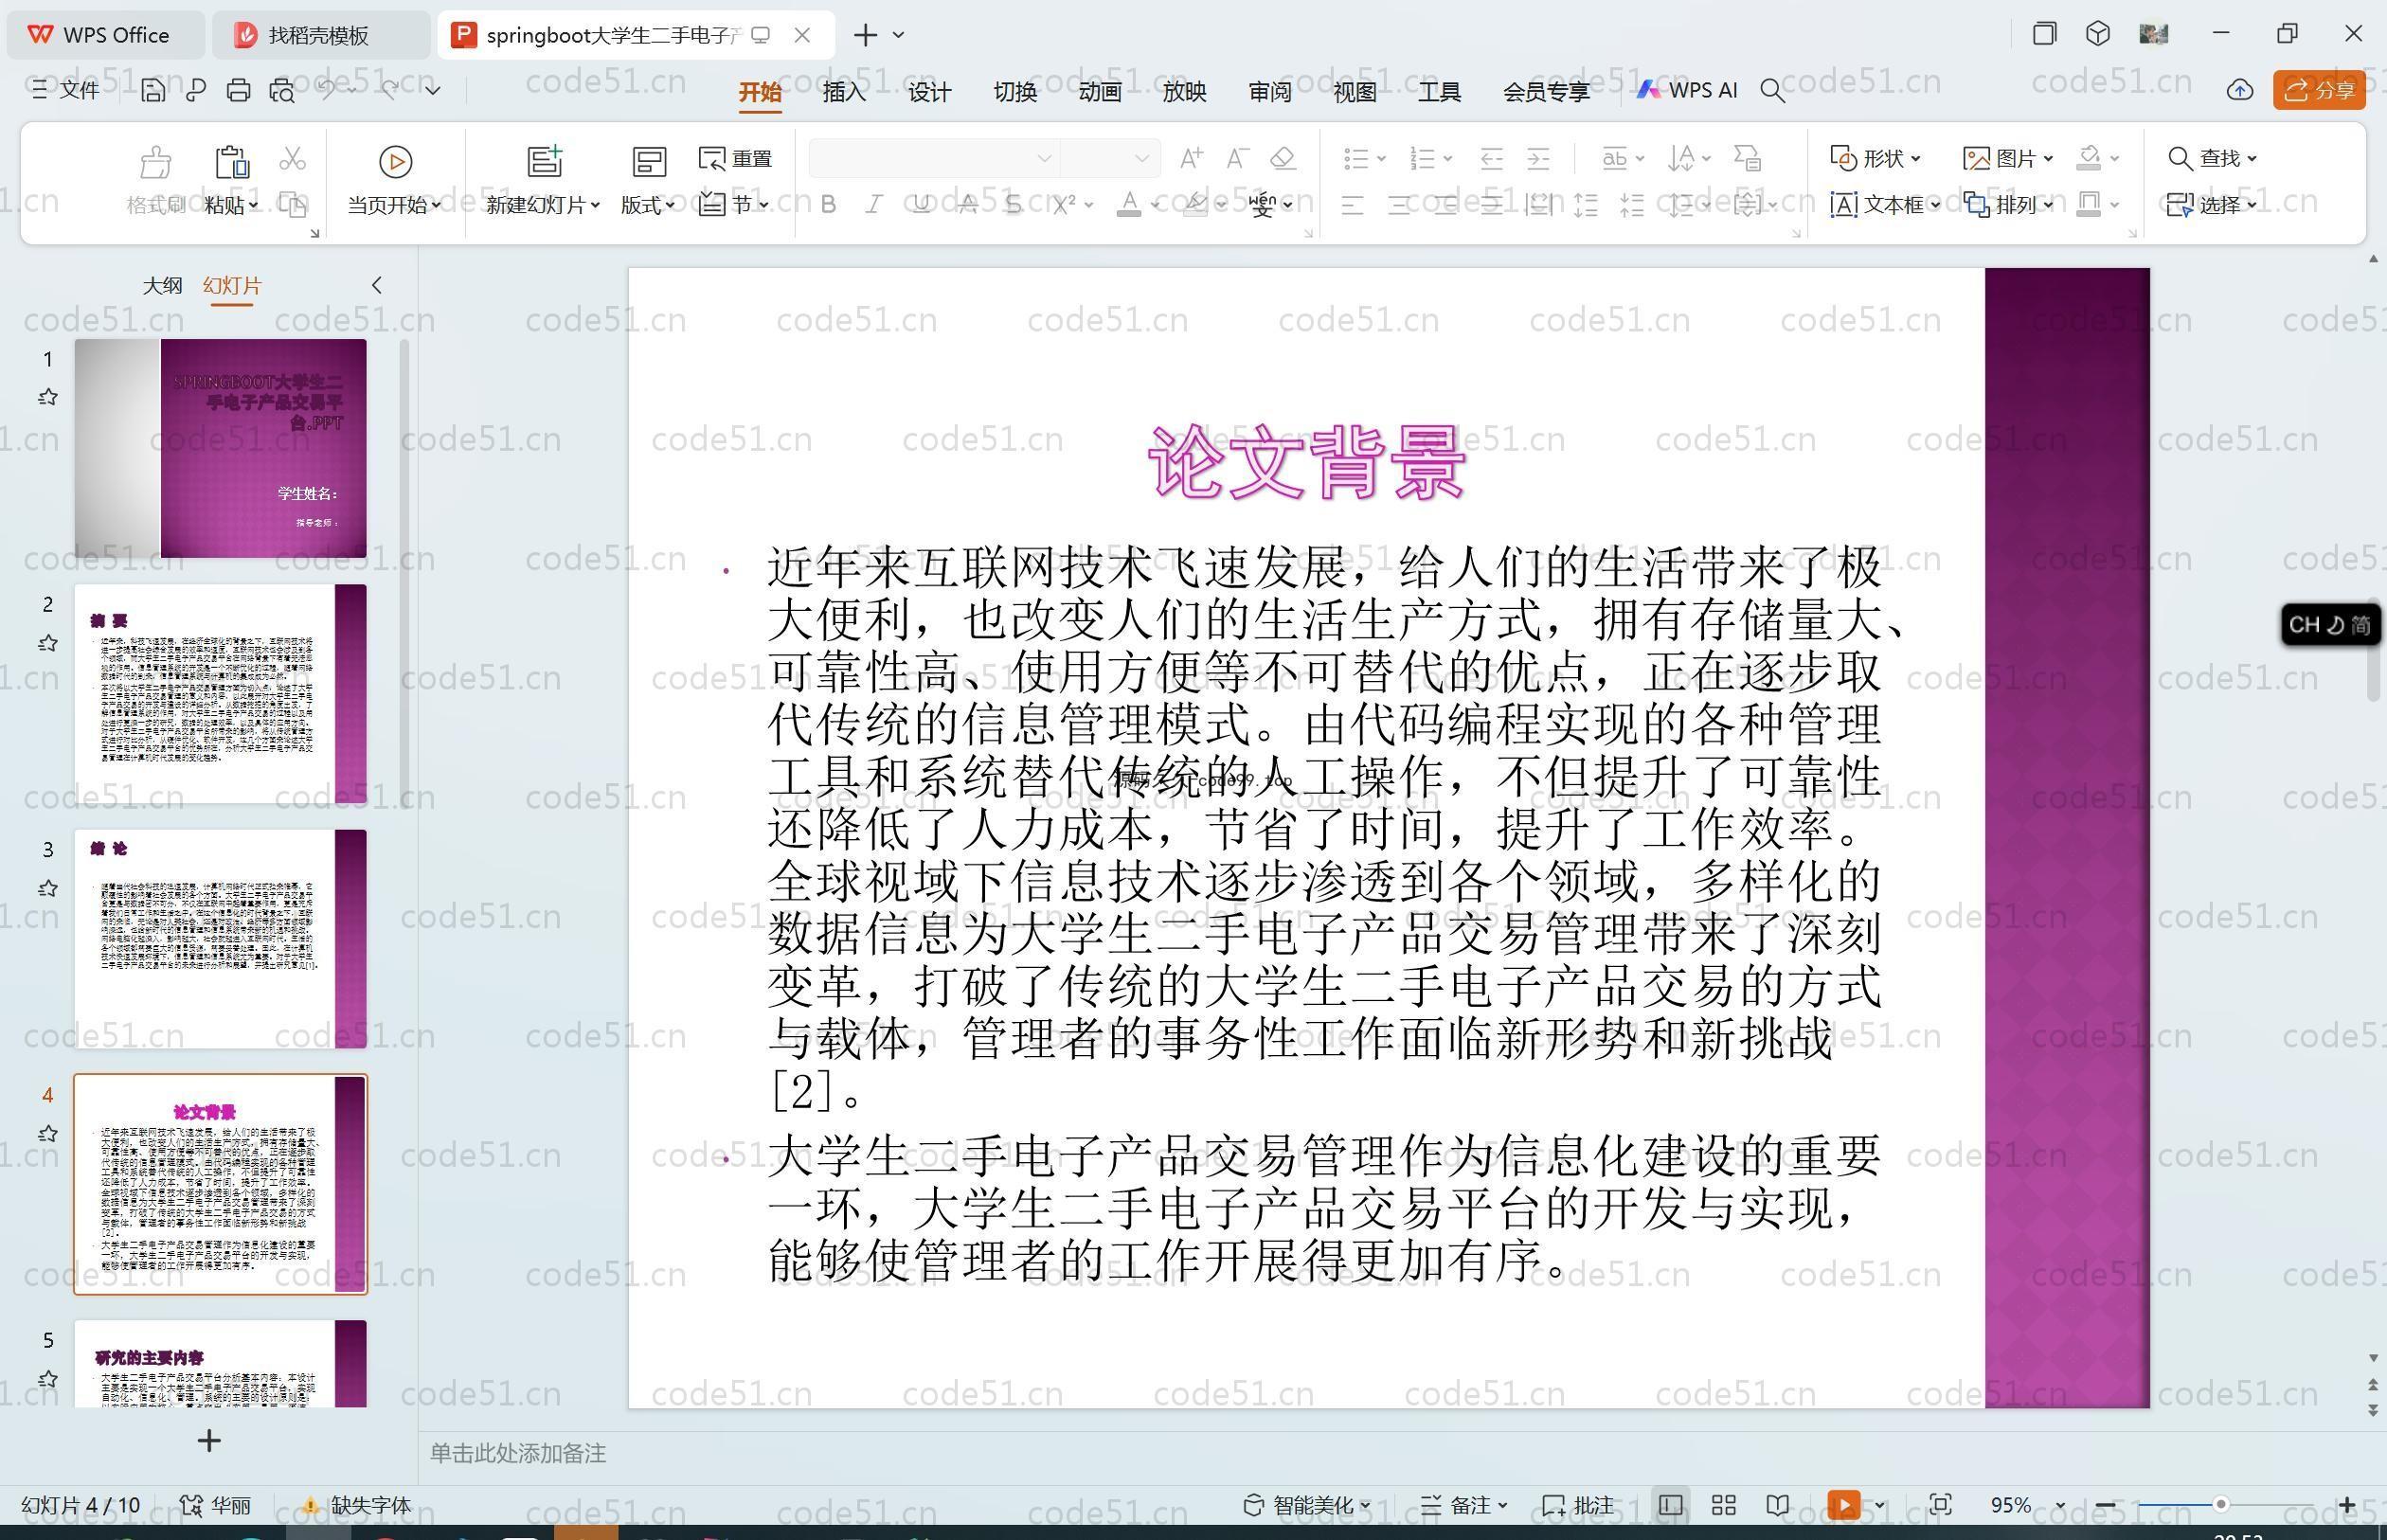Open text highlight color picker
The image size is (2387, 1540).
(x=1195, y=205)
